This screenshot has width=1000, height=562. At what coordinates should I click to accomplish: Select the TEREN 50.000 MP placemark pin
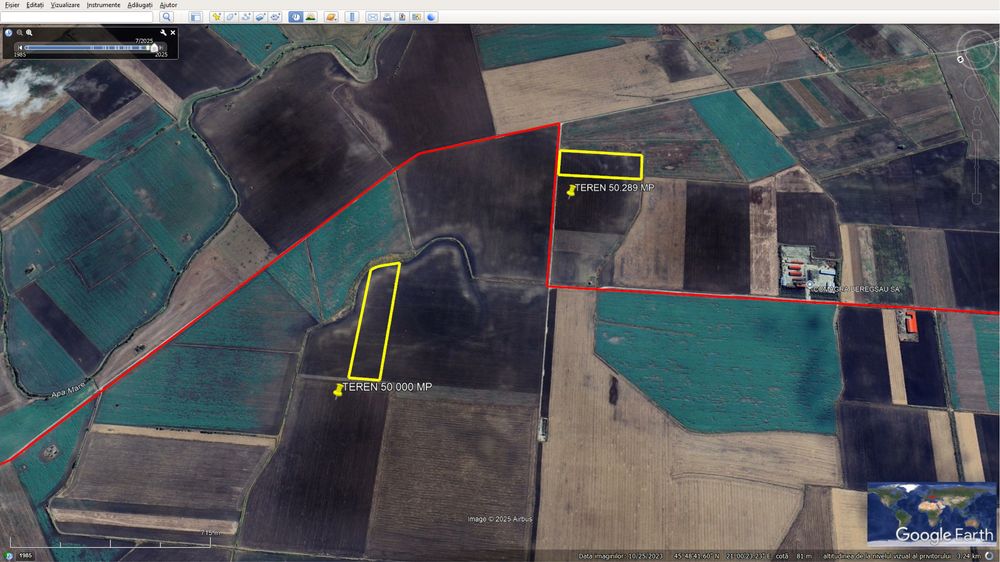338,390
